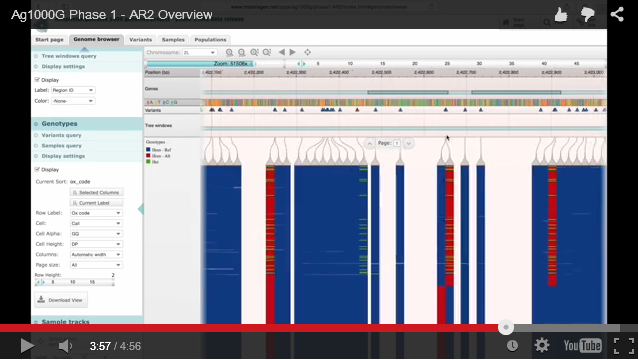The width and height of the screenshot is (638, 360).
Task: Toggle the Display checkbox above Label
Action: coord(37,80)
